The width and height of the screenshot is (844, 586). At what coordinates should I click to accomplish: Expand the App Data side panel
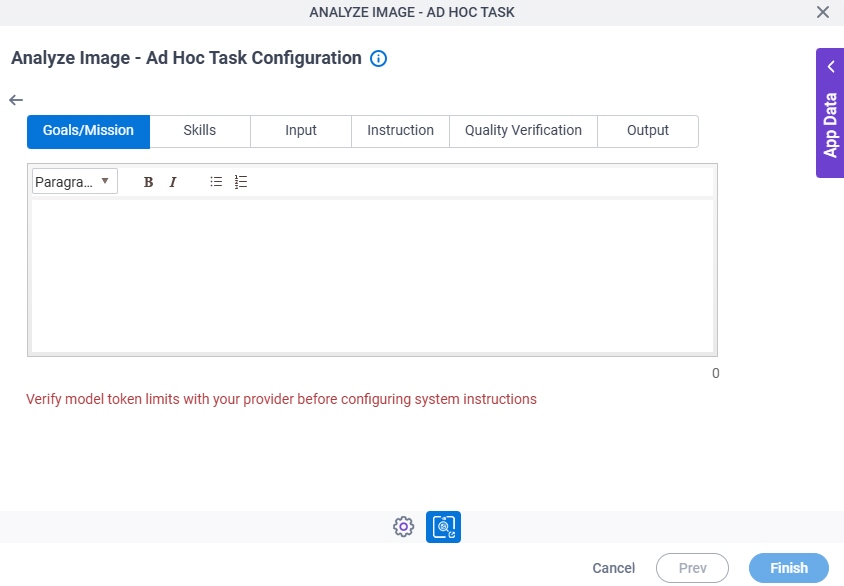coord(830,113)
